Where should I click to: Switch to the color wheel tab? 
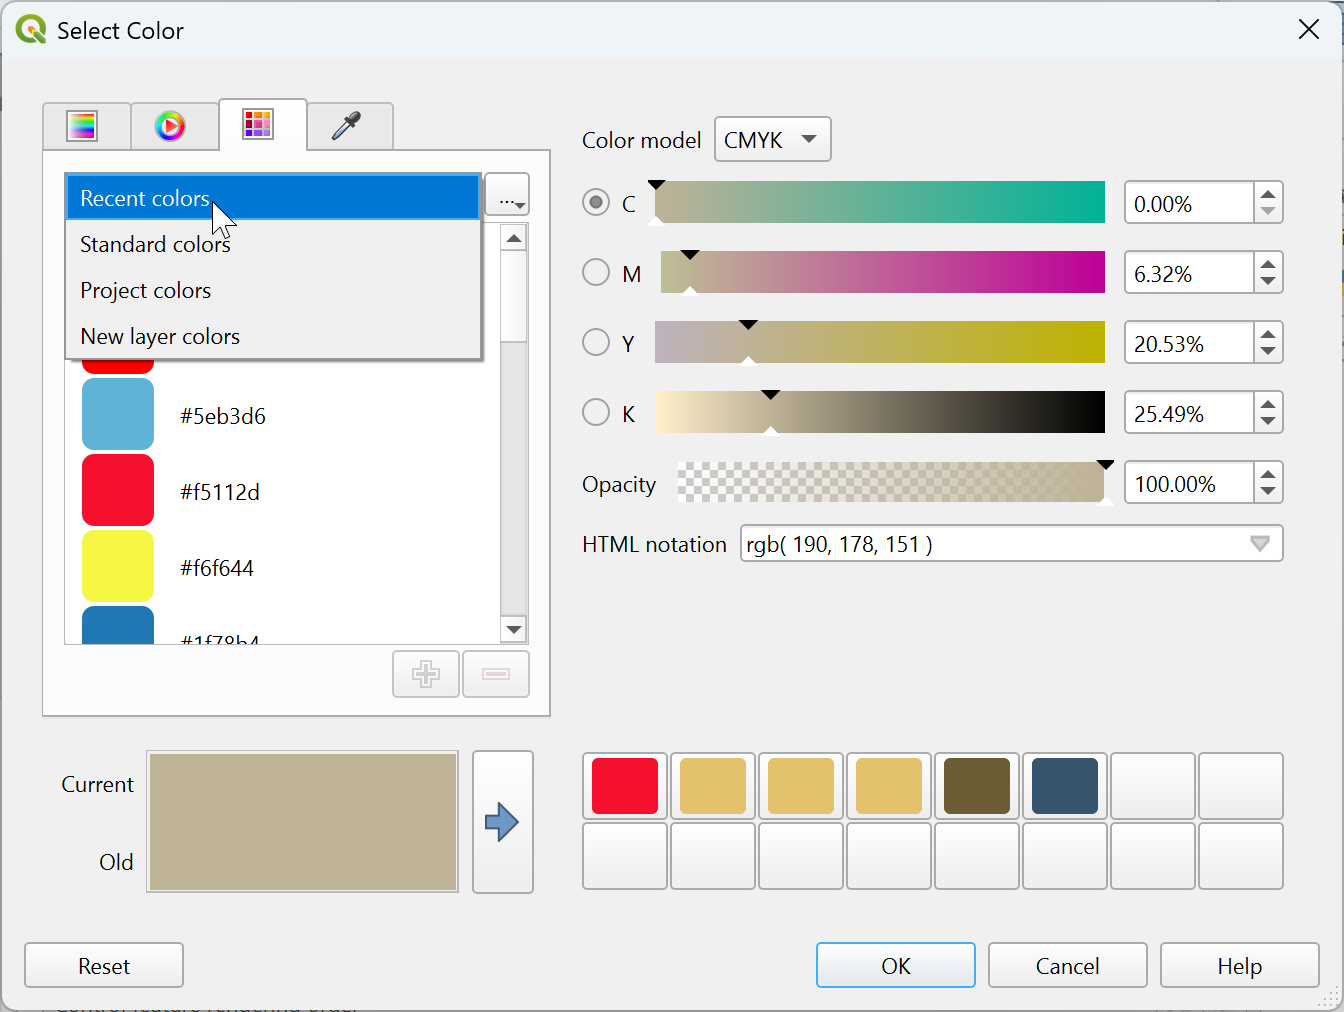173,125
